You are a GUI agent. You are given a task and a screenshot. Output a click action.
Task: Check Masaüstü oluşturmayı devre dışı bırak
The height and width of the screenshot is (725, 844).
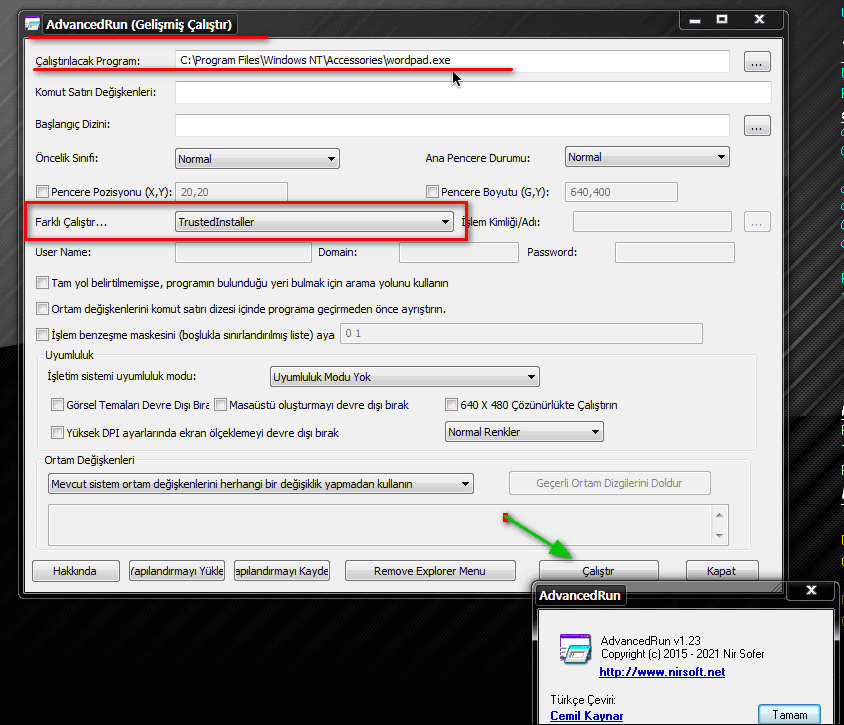click(220, 404)
